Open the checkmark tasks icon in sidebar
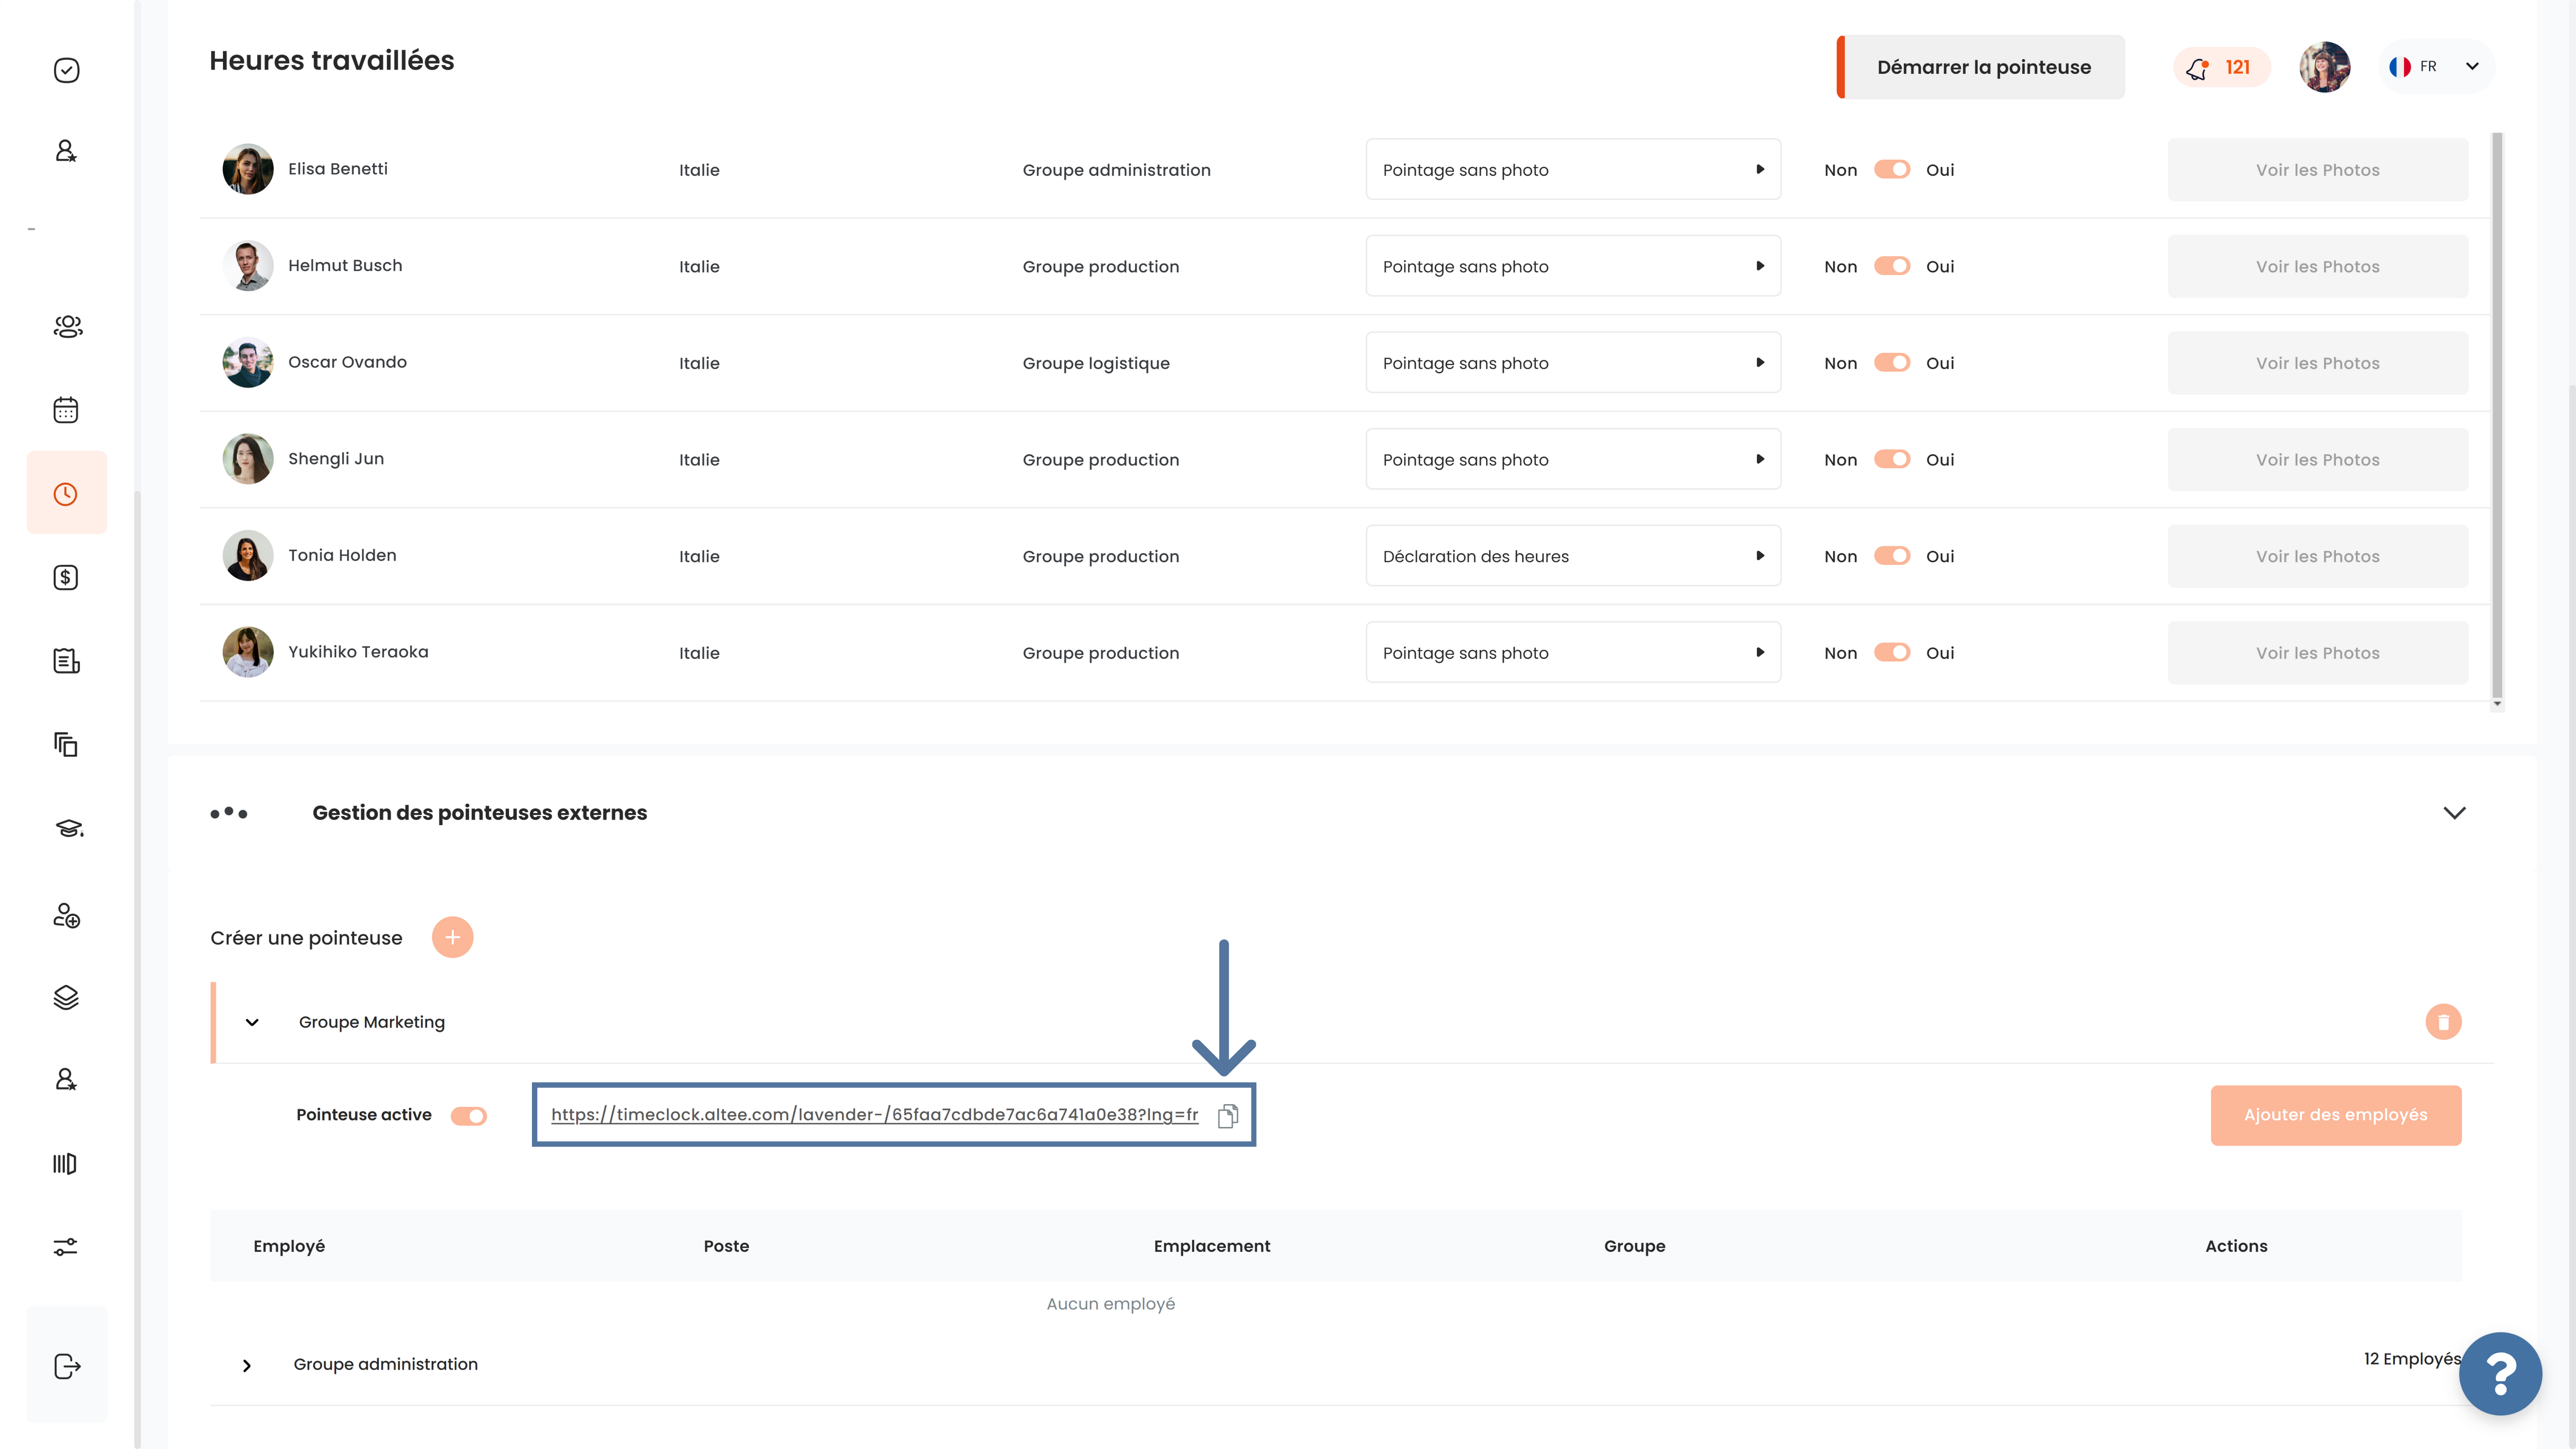 66,70
